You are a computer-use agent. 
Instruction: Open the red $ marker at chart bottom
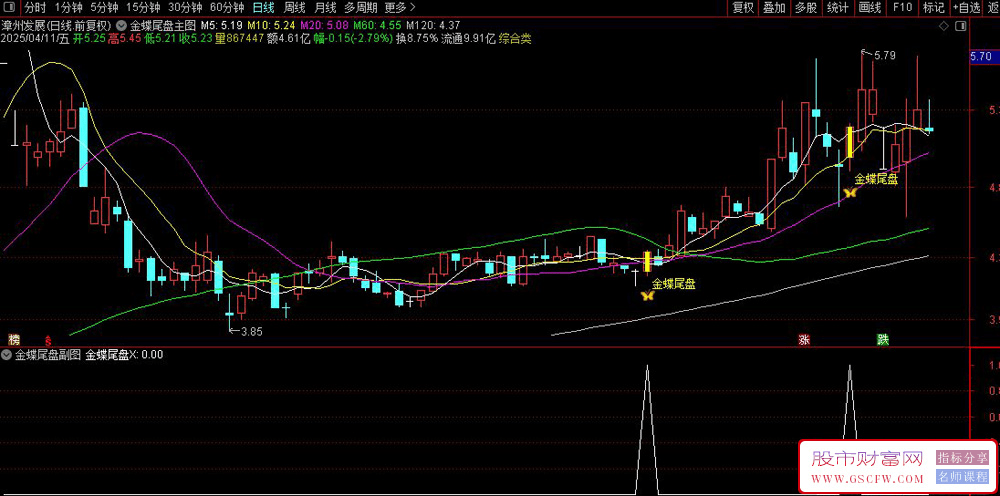click(x=47, y=340)
